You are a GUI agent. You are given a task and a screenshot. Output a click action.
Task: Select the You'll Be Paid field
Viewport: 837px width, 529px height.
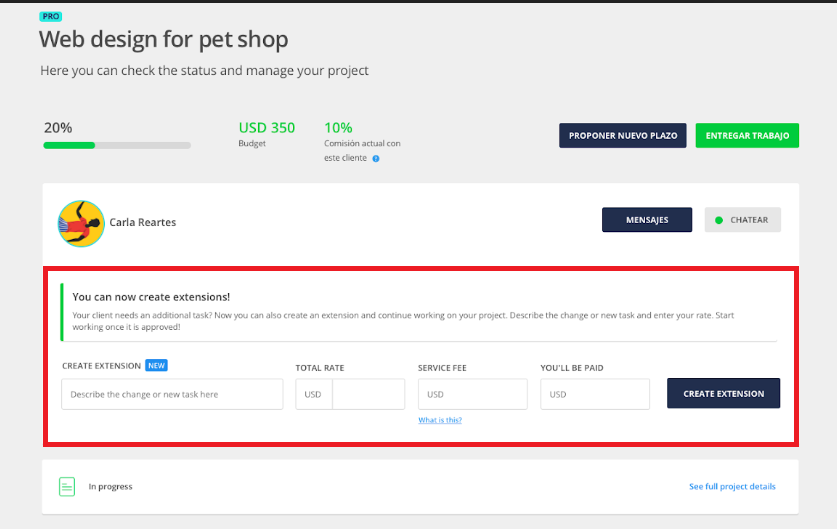pos(595,394)
